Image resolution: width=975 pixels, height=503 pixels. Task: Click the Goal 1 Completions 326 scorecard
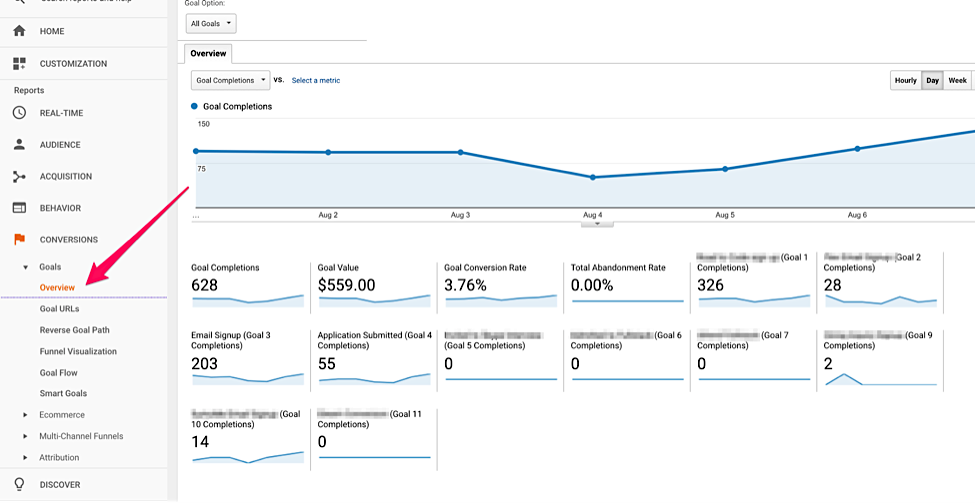754,280
